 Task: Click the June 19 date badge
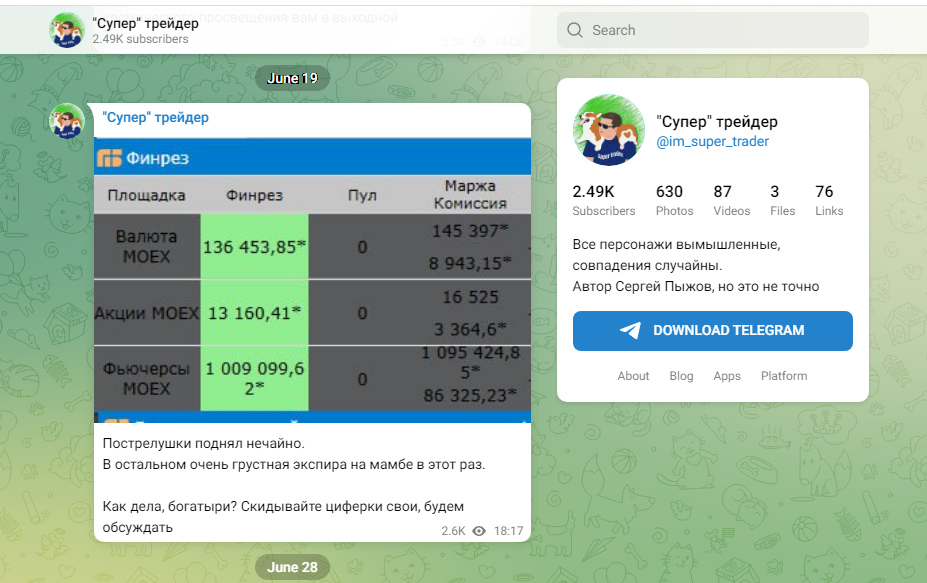coord(292,78)
